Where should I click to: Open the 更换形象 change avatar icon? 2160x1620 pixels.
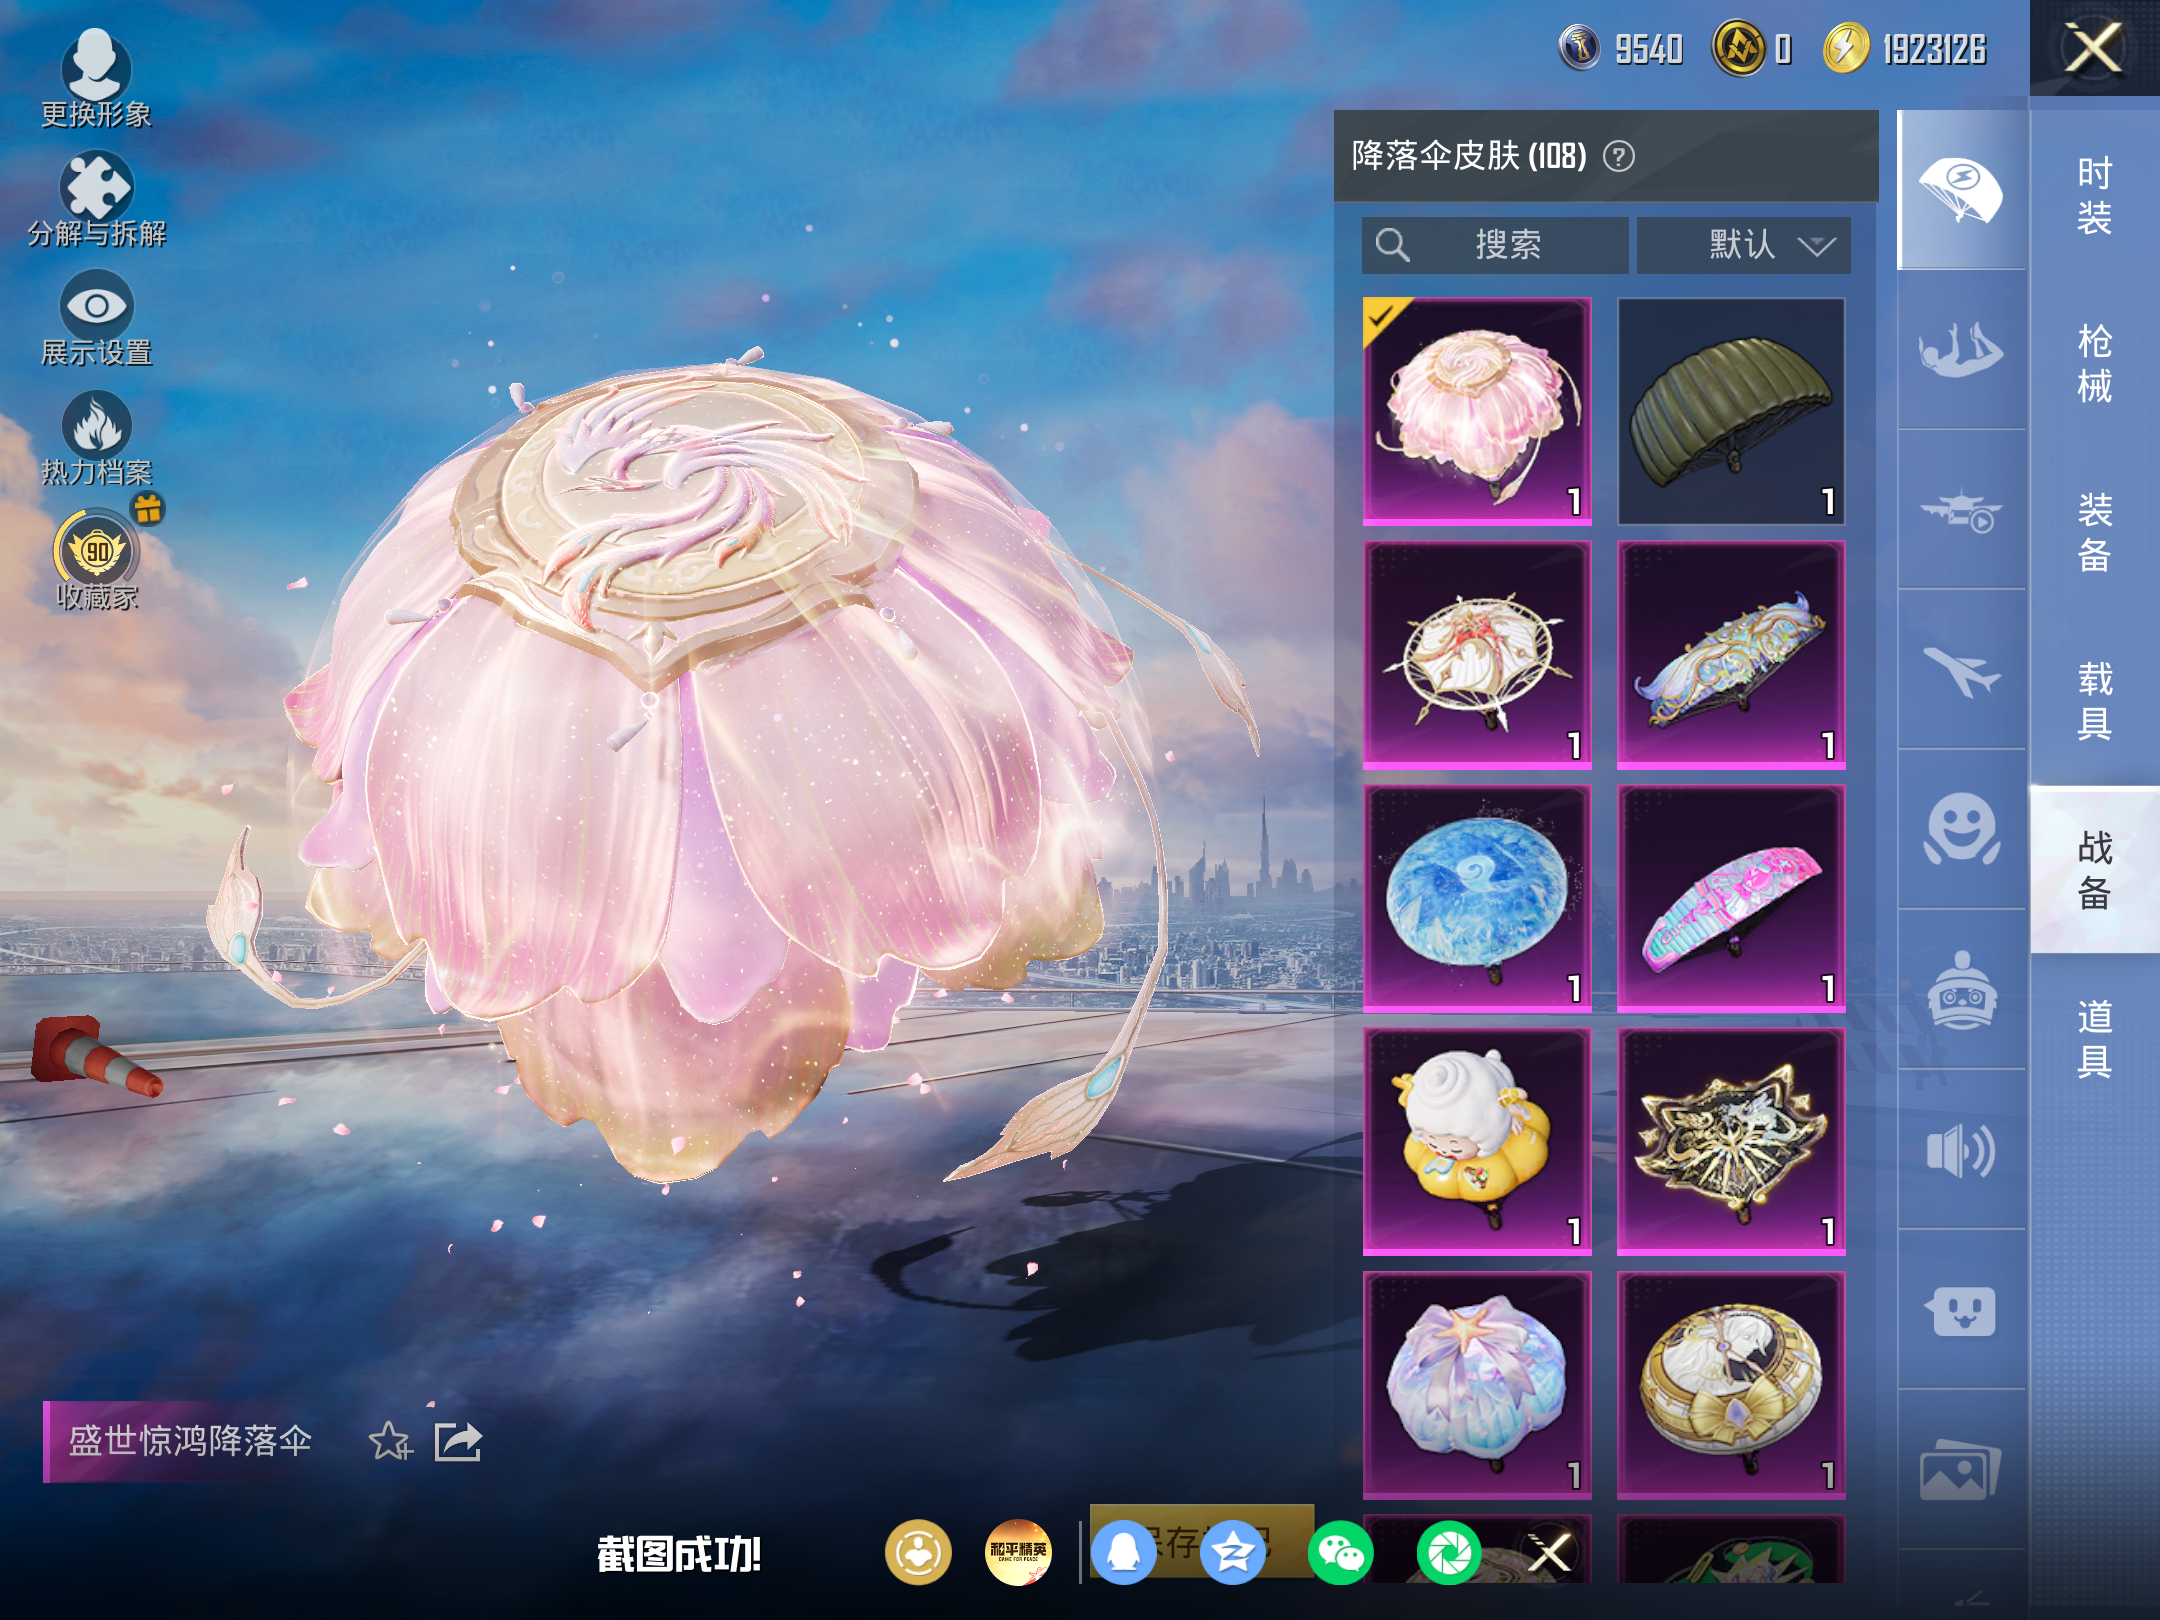pos(96,80)
